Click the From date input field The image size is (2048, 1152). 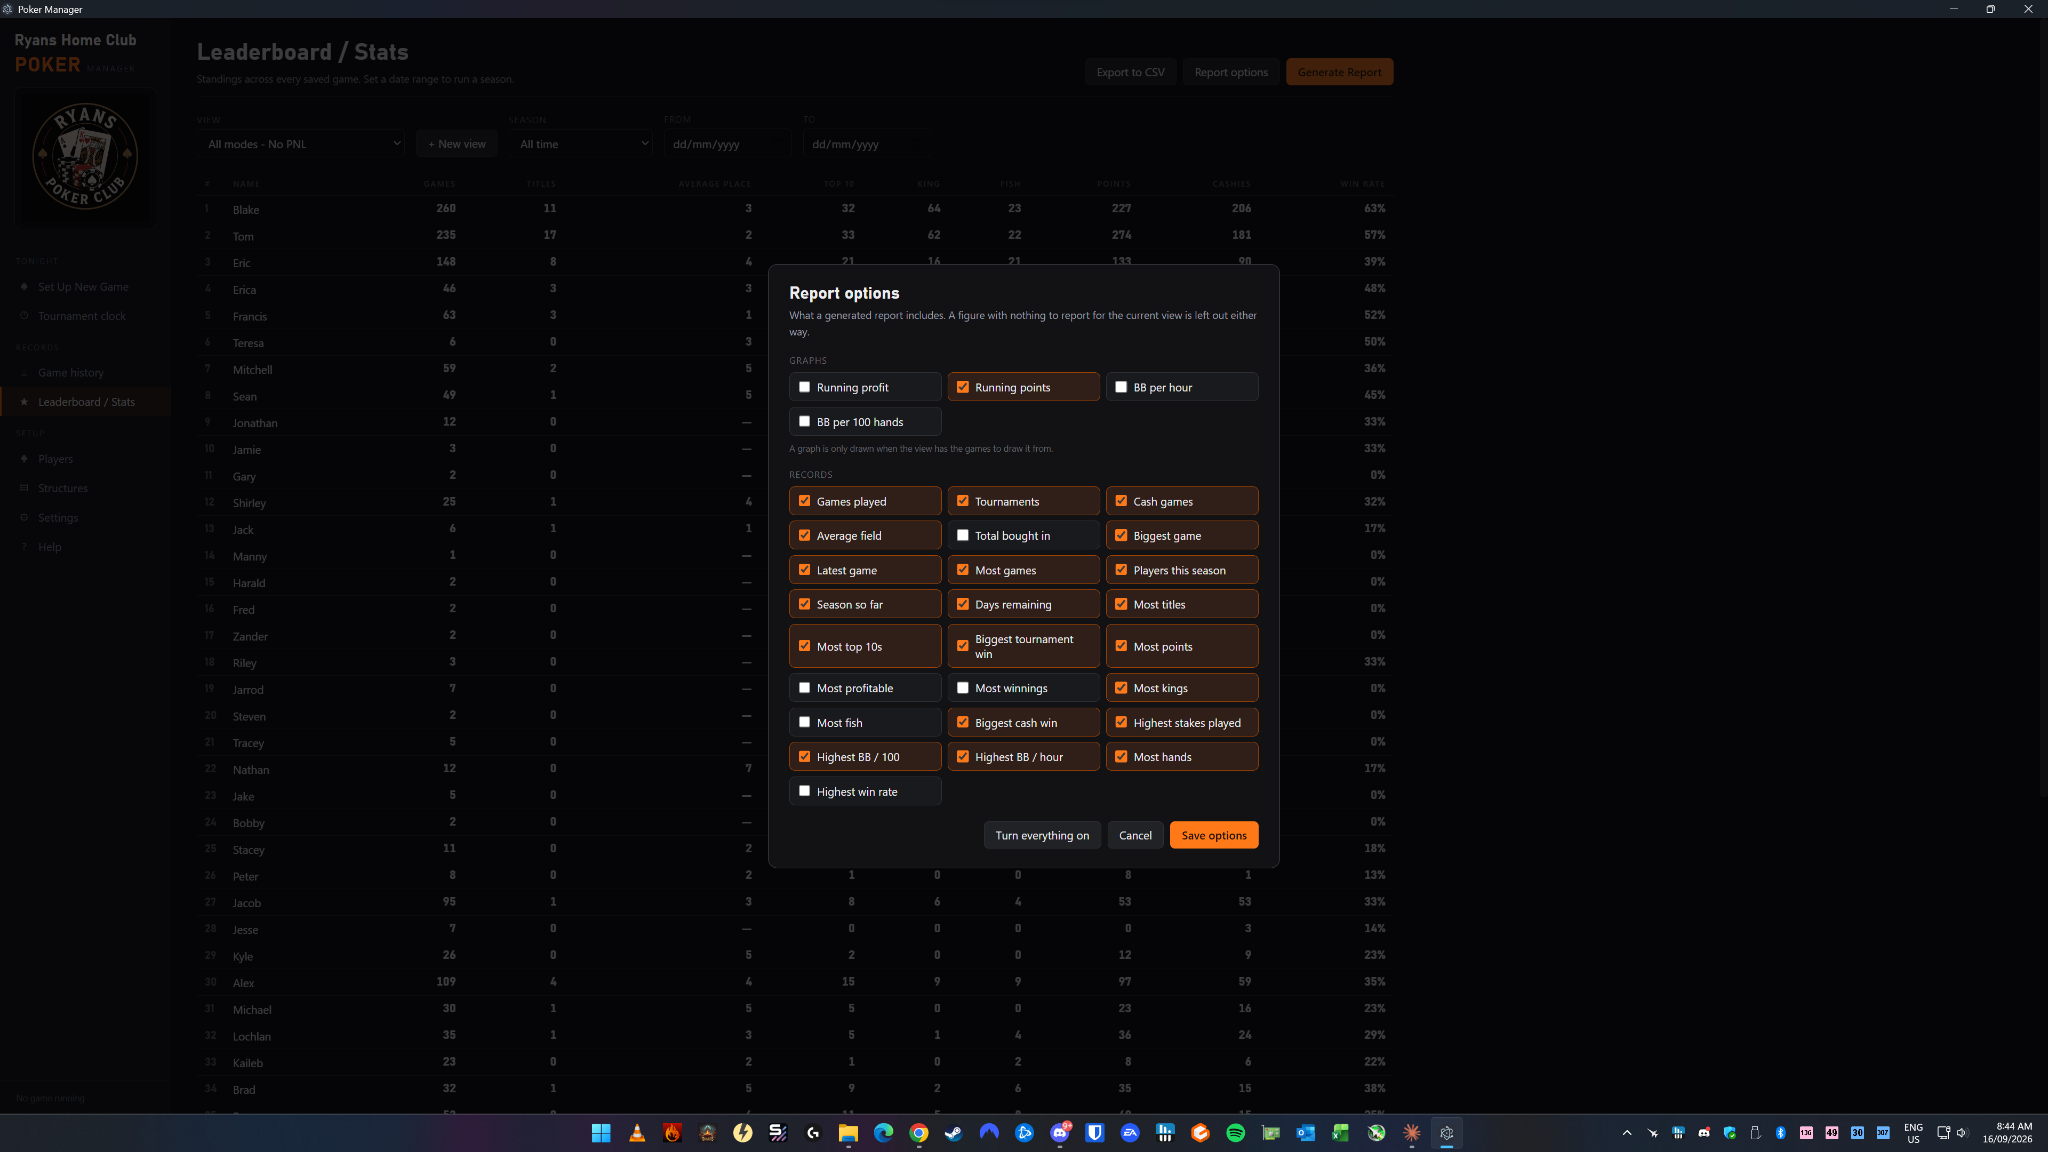pos(727,144)
